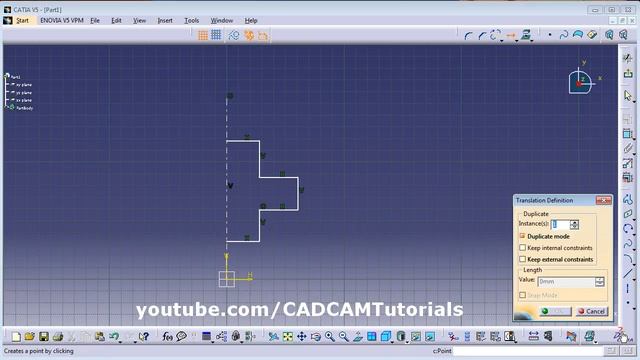640x360 pixels.
Task: Select PartBody in the specification tree
Action: (x=24, y=108)
